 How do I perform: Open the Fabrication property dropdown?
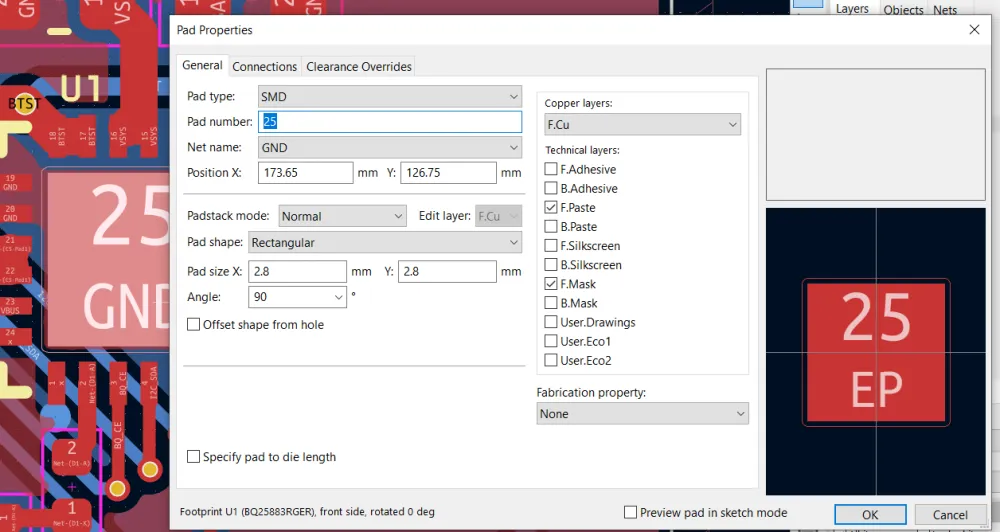(642, 414)
